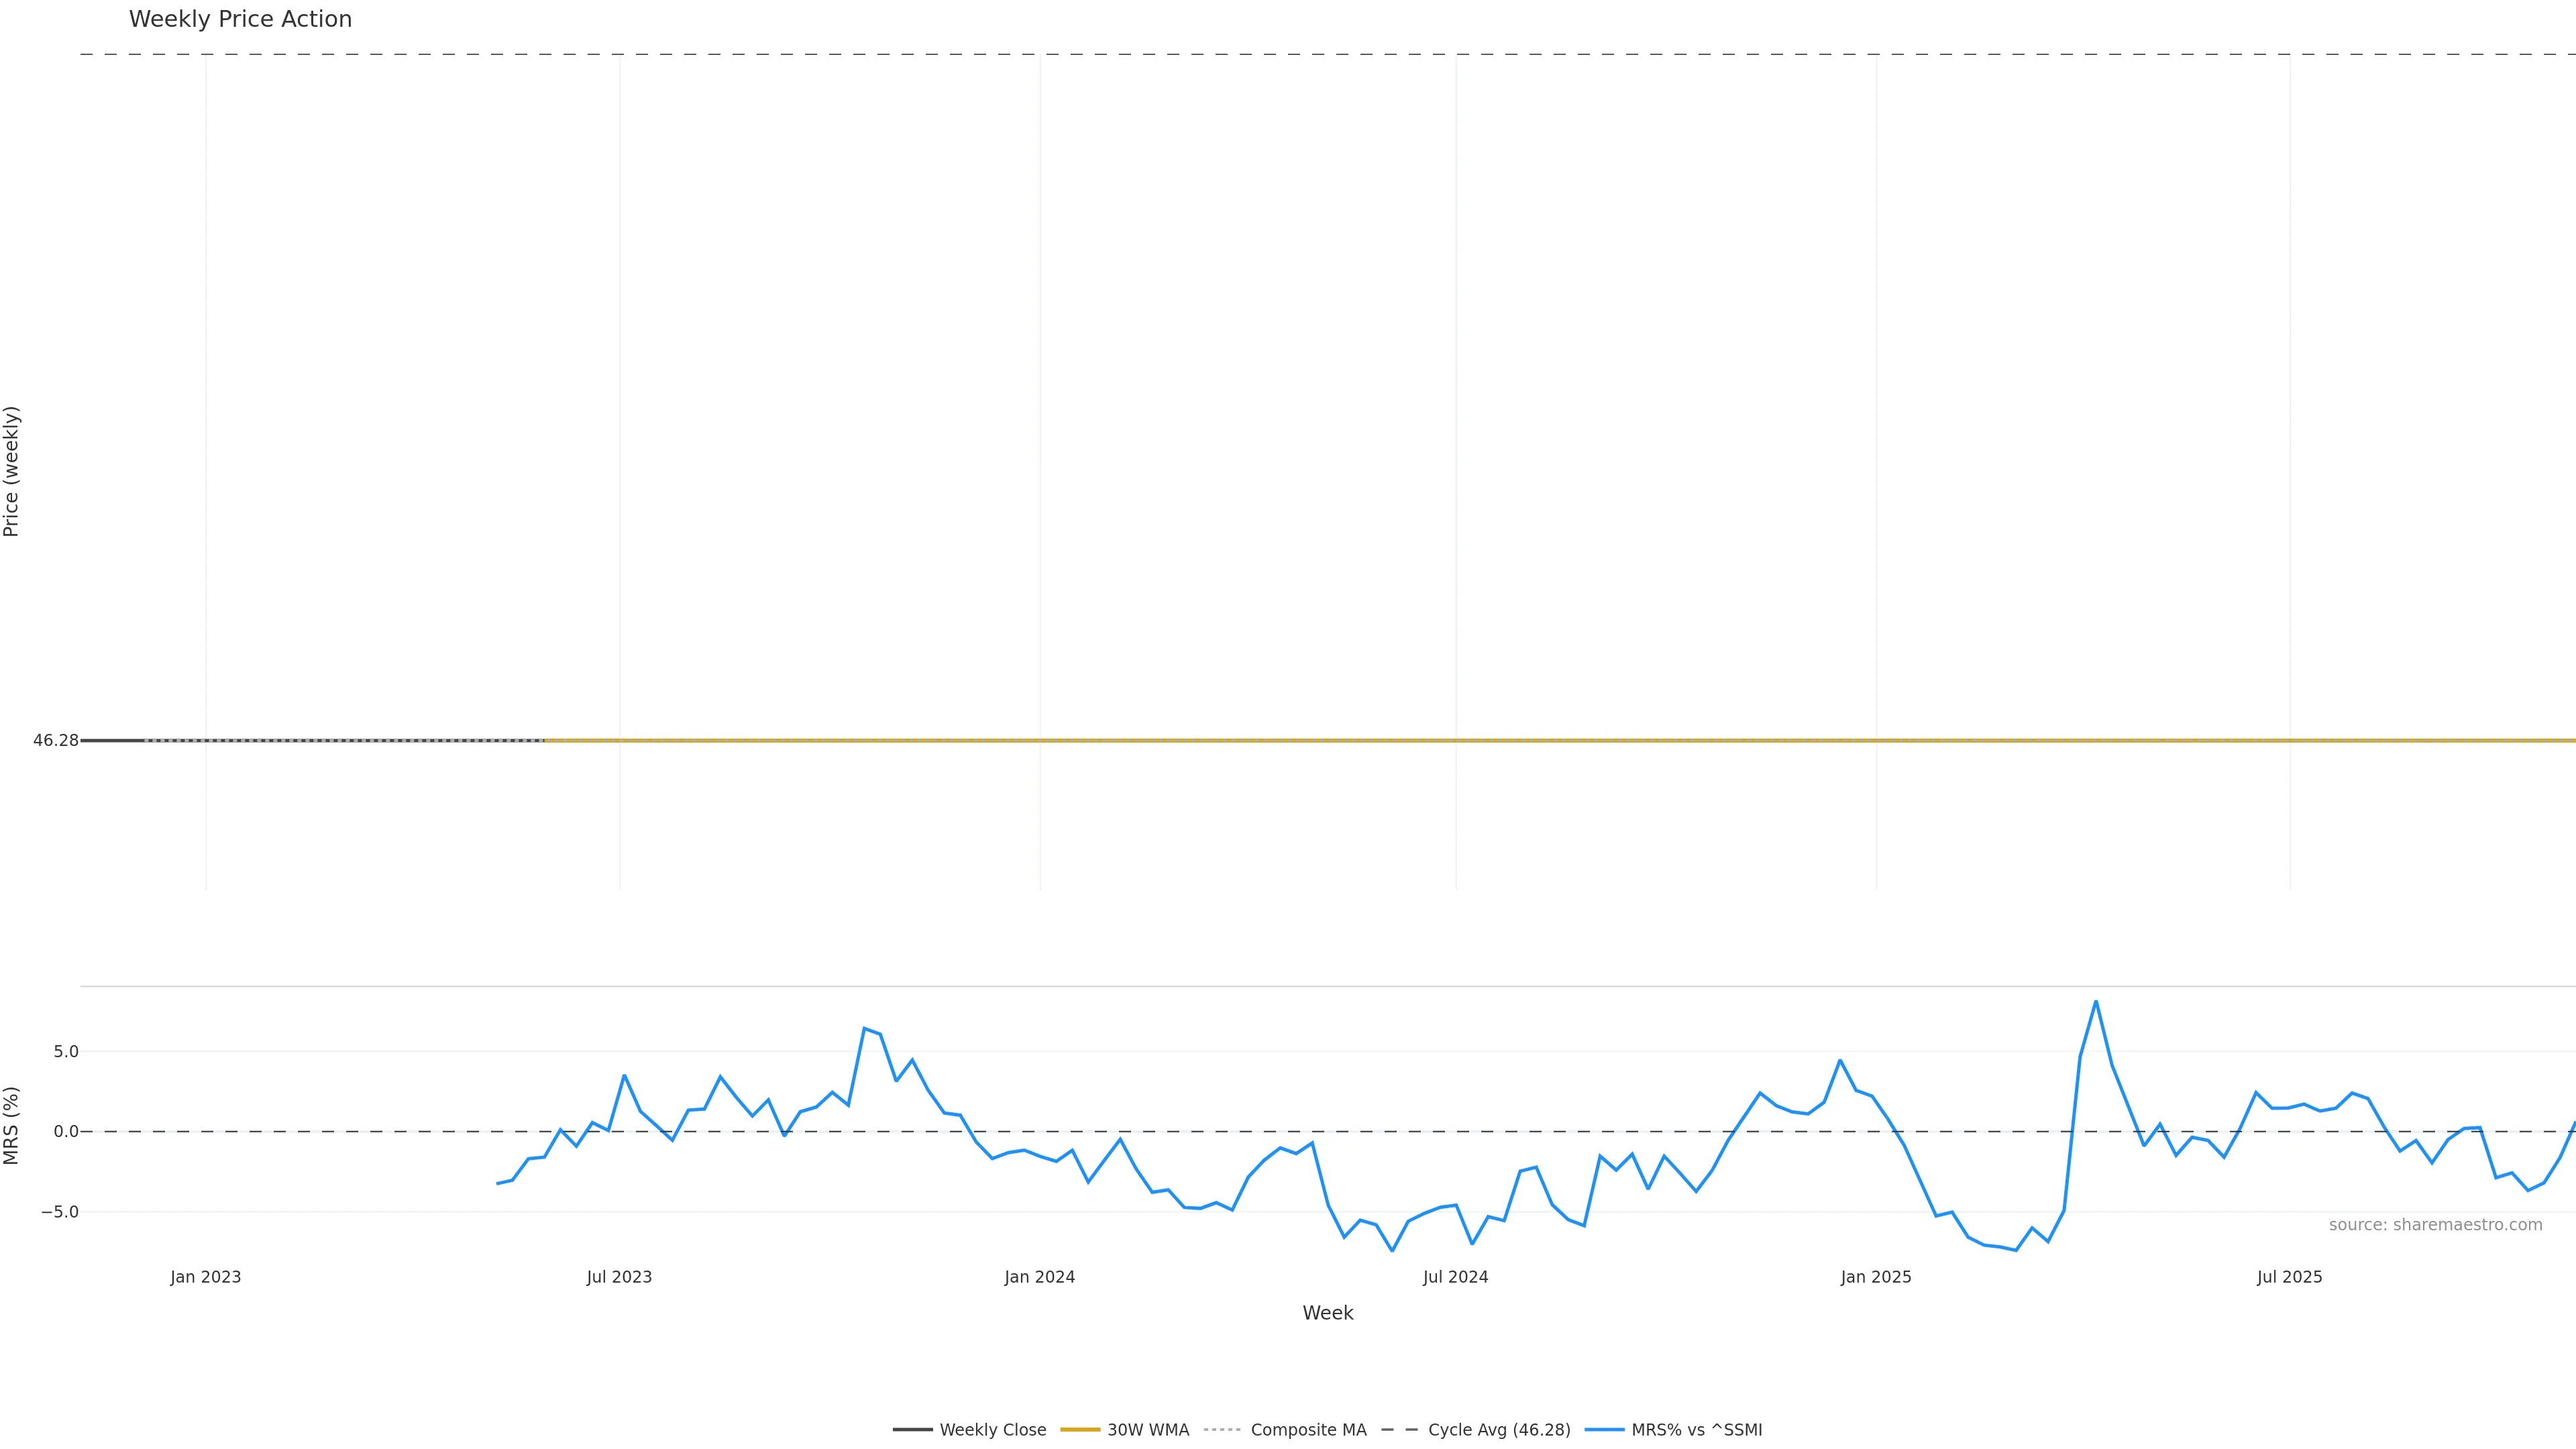Image resolution: width=2576 pixels, height=1449 pixels.
Task: Click the gold 30W WMA legend line swatch
Action: point(1080,1430)
